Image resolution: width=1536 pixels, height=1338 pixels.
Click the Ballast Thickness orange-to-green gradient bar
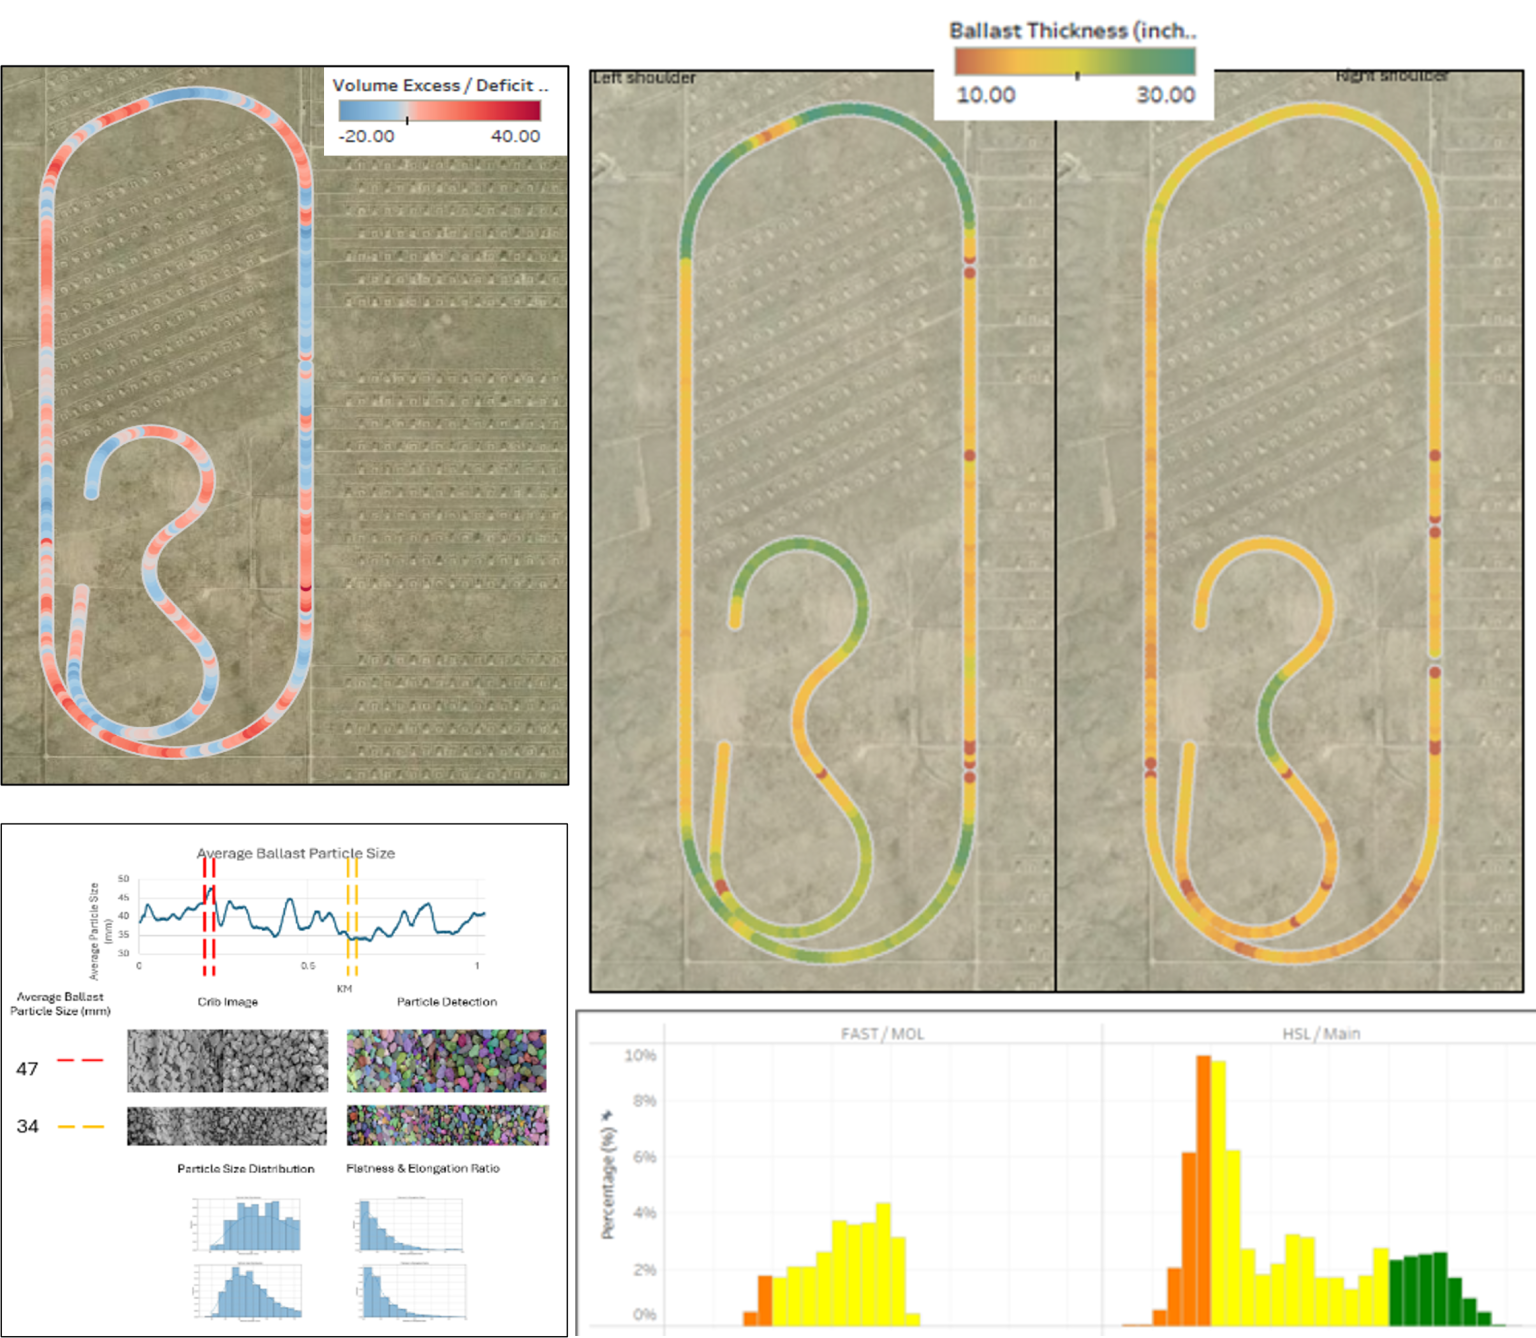(1075, 62)
